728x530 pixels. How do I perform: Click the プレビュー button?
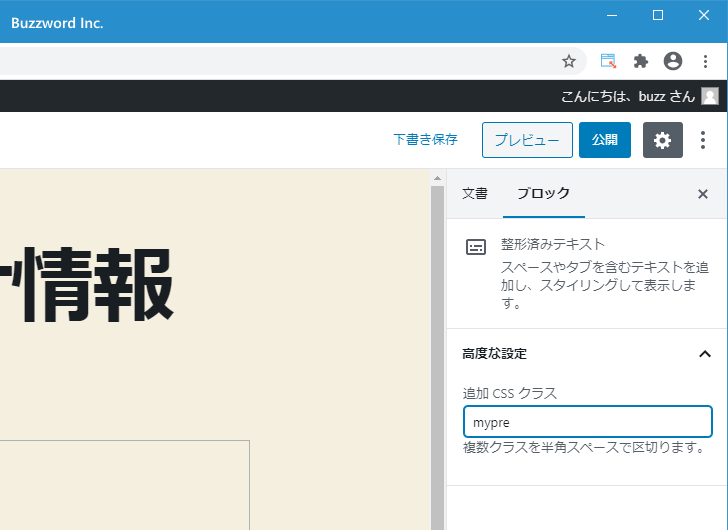(x=527, y=140)
